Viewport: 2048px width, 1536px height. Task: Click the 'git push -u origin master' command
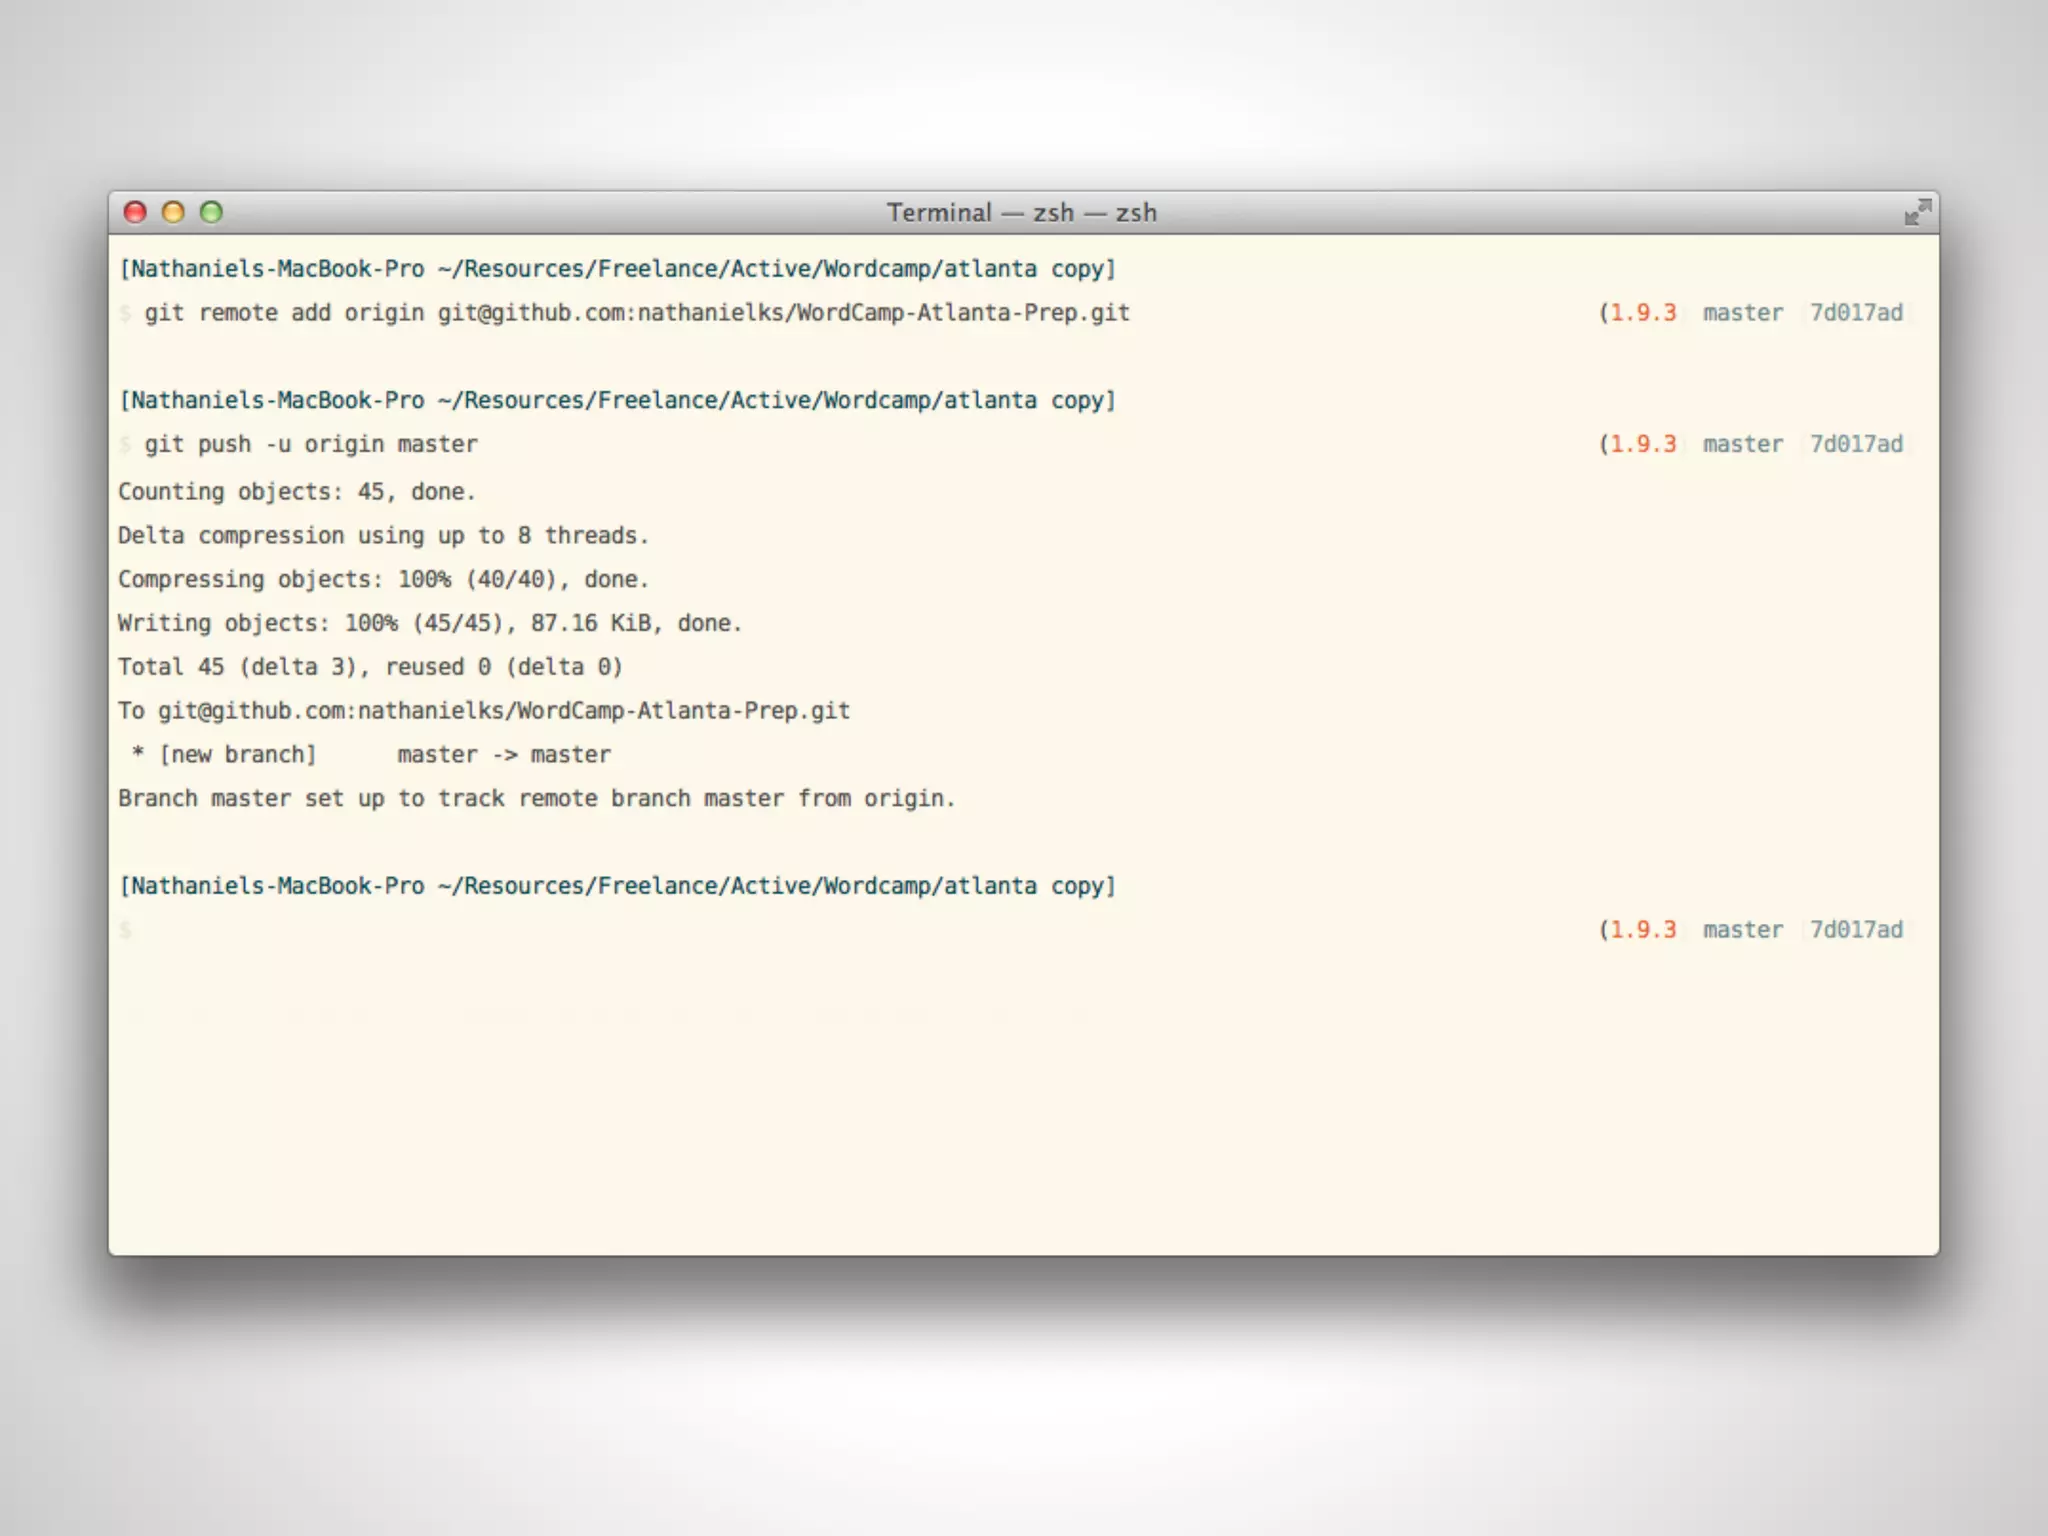tap(310, 444)
